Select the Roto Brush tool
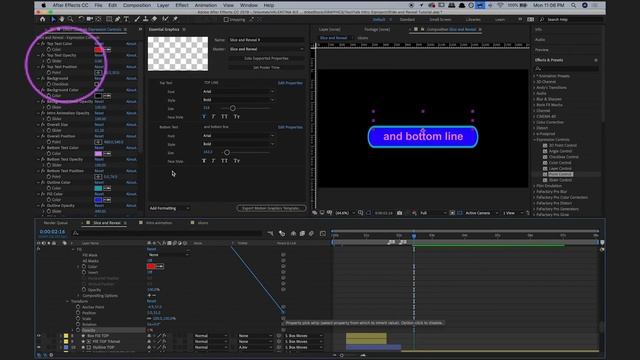Viewport: 640px width, 360px height. tap(165, 19)
